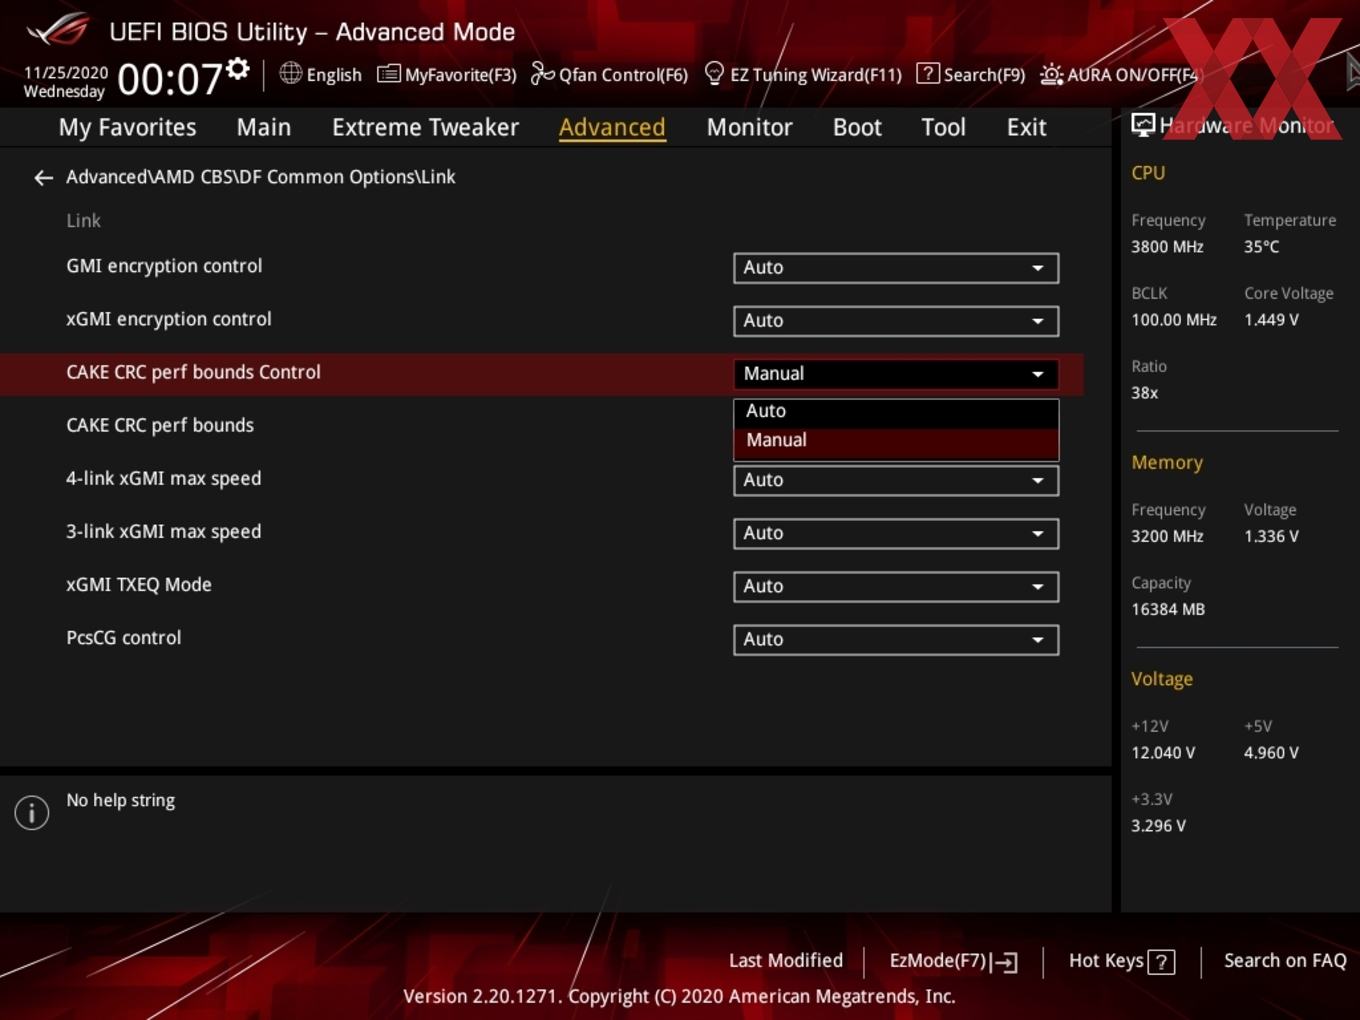Open the Search(F9) question mark icon
The height and width of the screenshot is (1020, 1360).
coord(928,73)
